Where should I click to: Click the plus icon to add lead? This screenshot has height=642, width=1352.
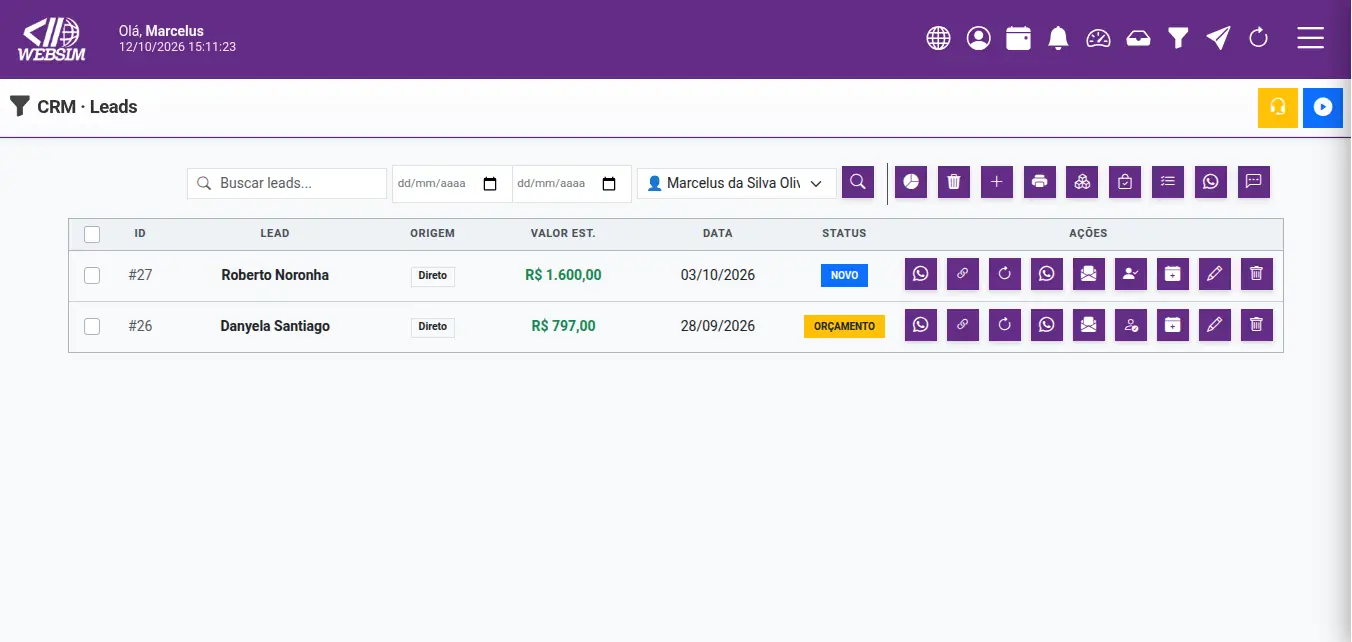(997, 182)
